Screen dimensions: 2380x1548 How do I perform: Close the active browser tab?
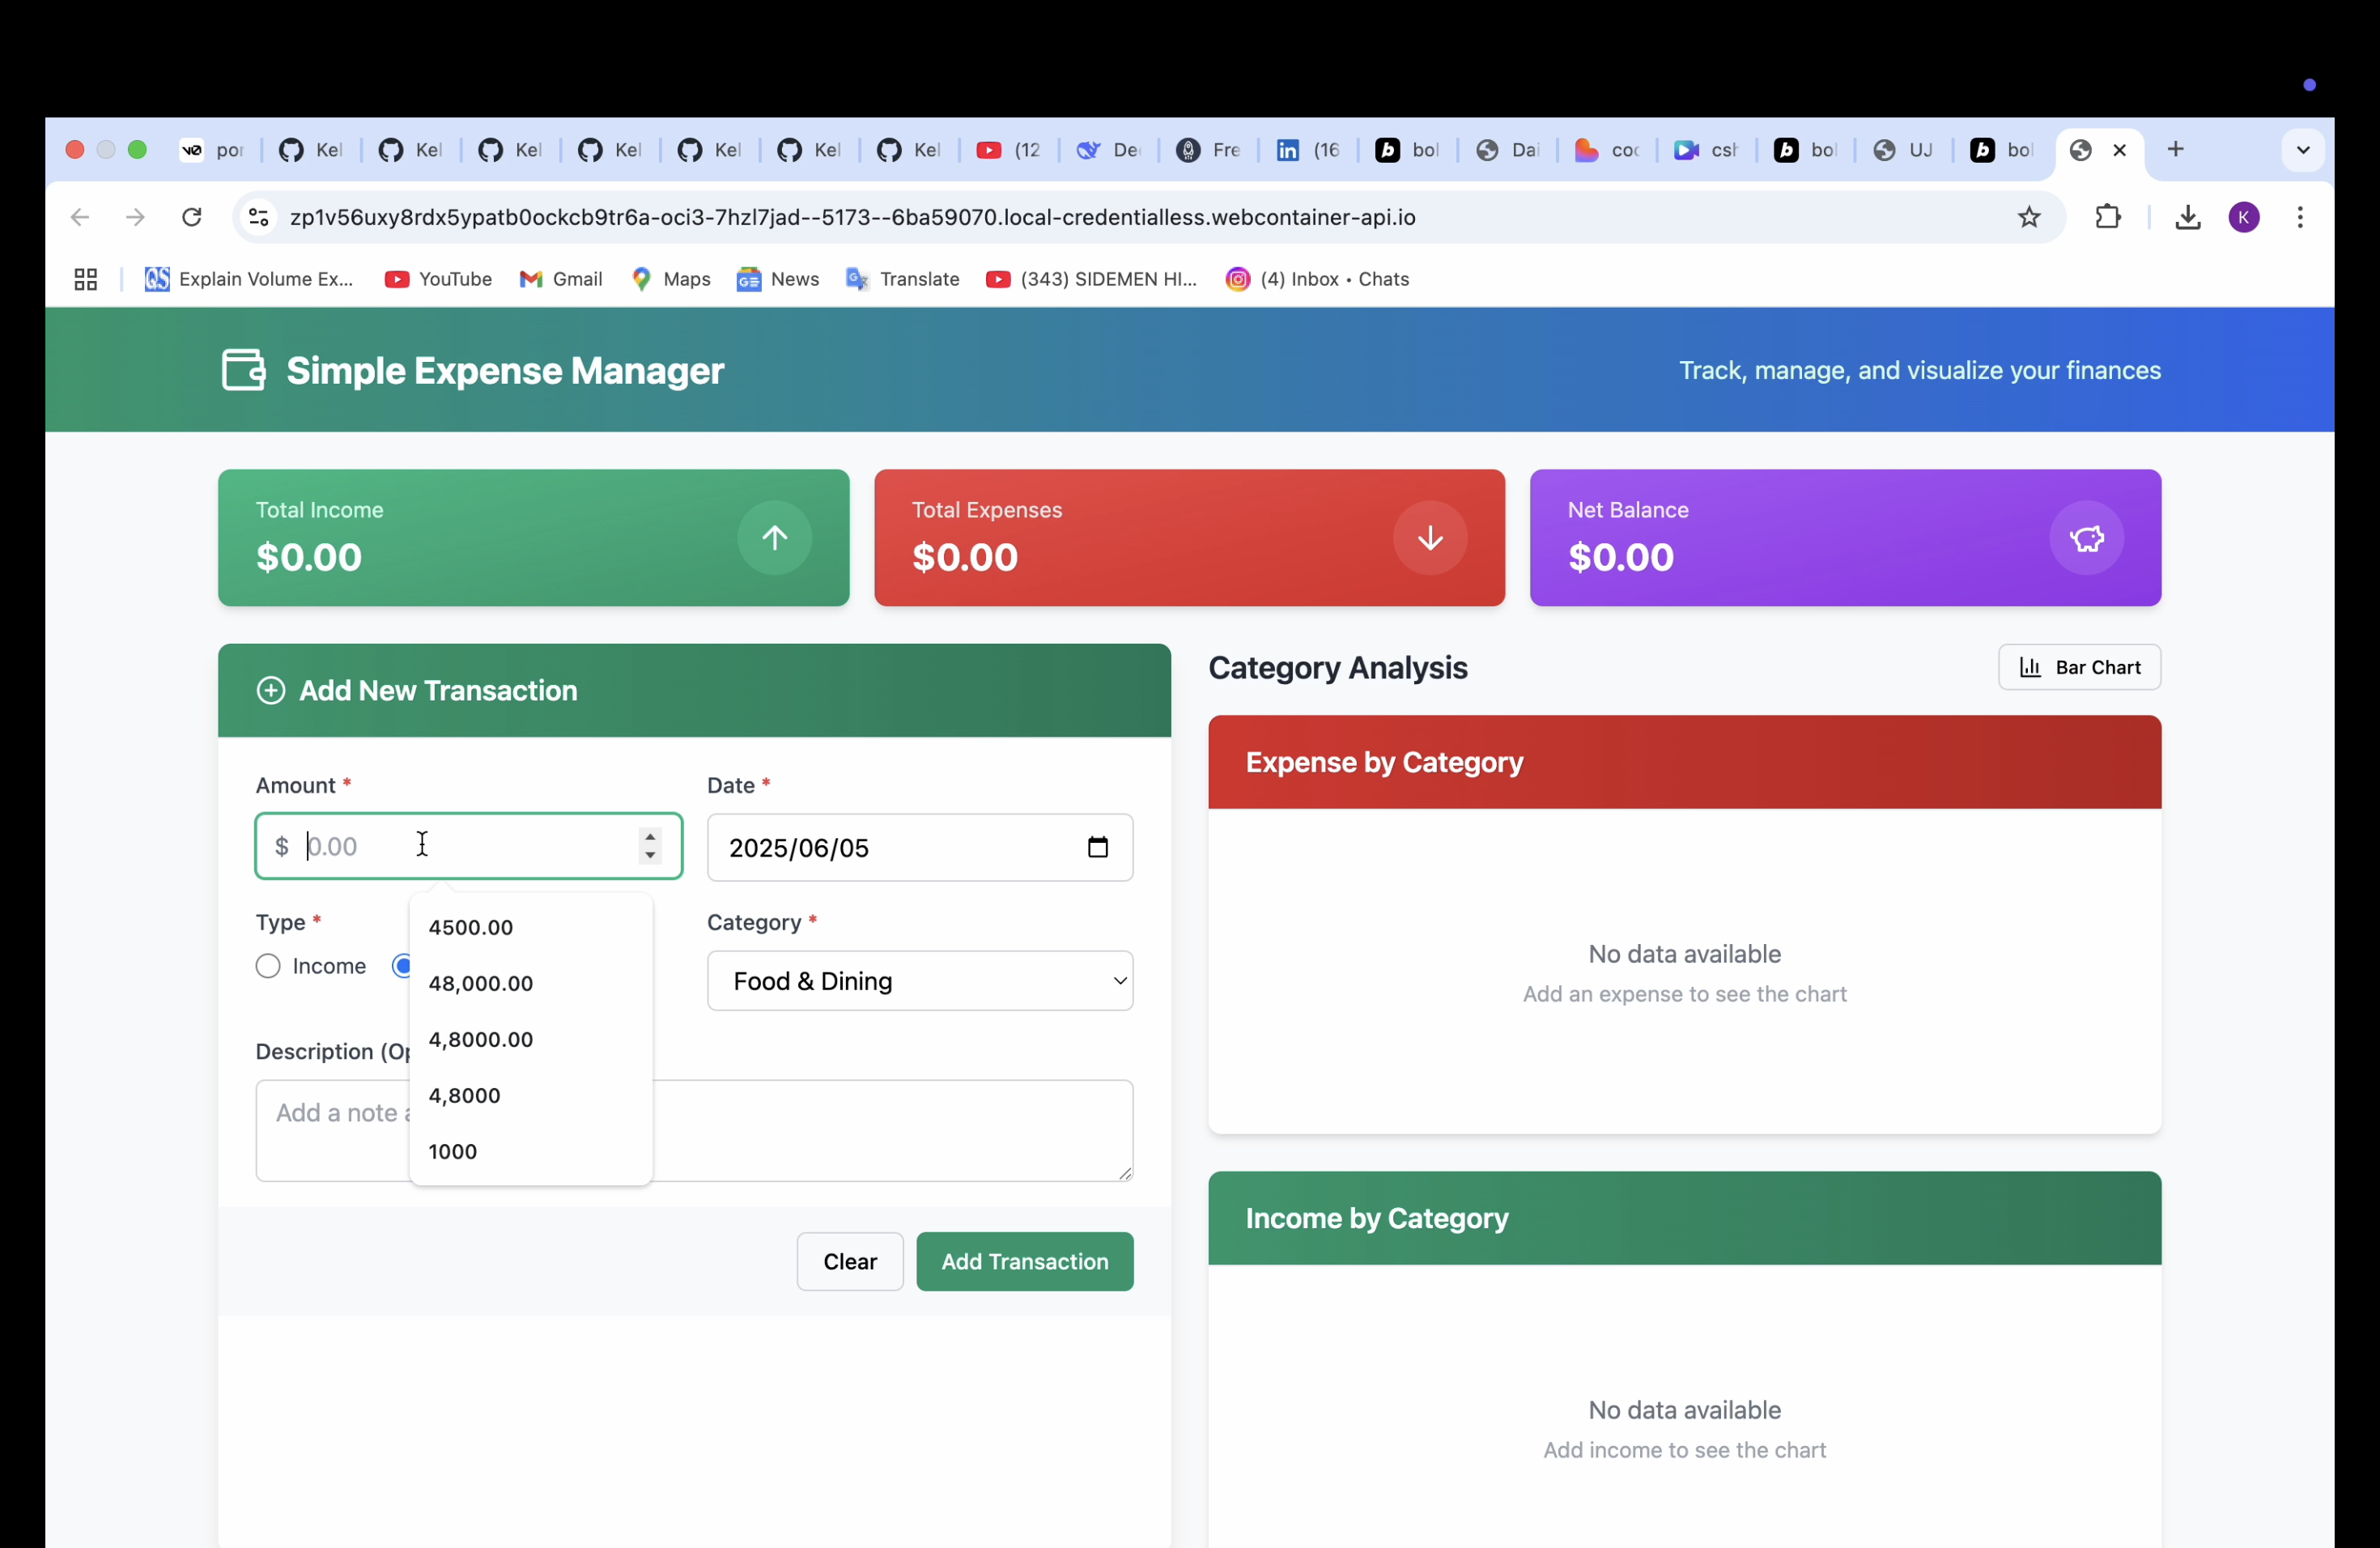[2119, 150]
